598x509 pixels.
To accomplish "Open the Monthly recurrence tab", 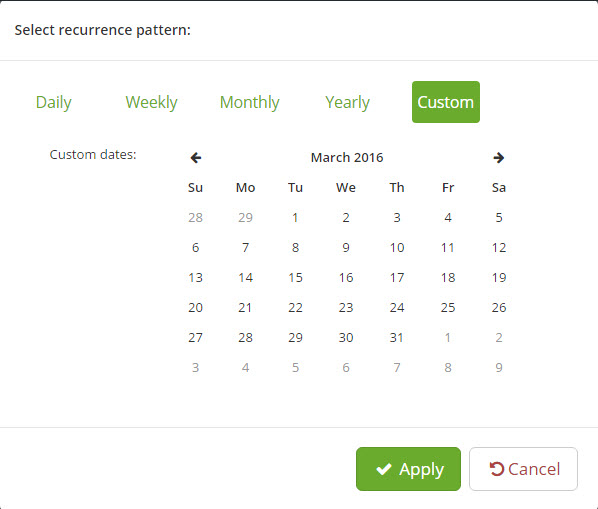I will point(250,102).
